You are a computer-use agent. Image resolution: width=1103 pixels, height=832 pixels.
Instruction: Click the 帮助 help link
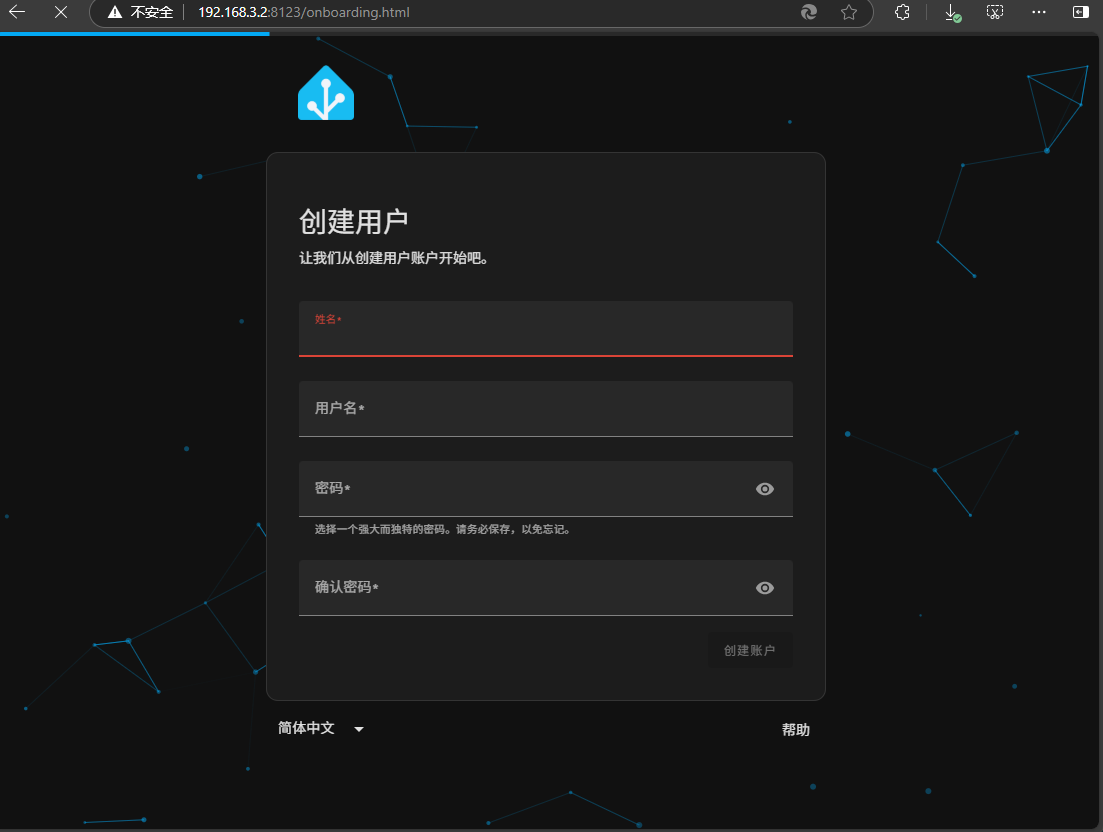[x=795, y=730]
